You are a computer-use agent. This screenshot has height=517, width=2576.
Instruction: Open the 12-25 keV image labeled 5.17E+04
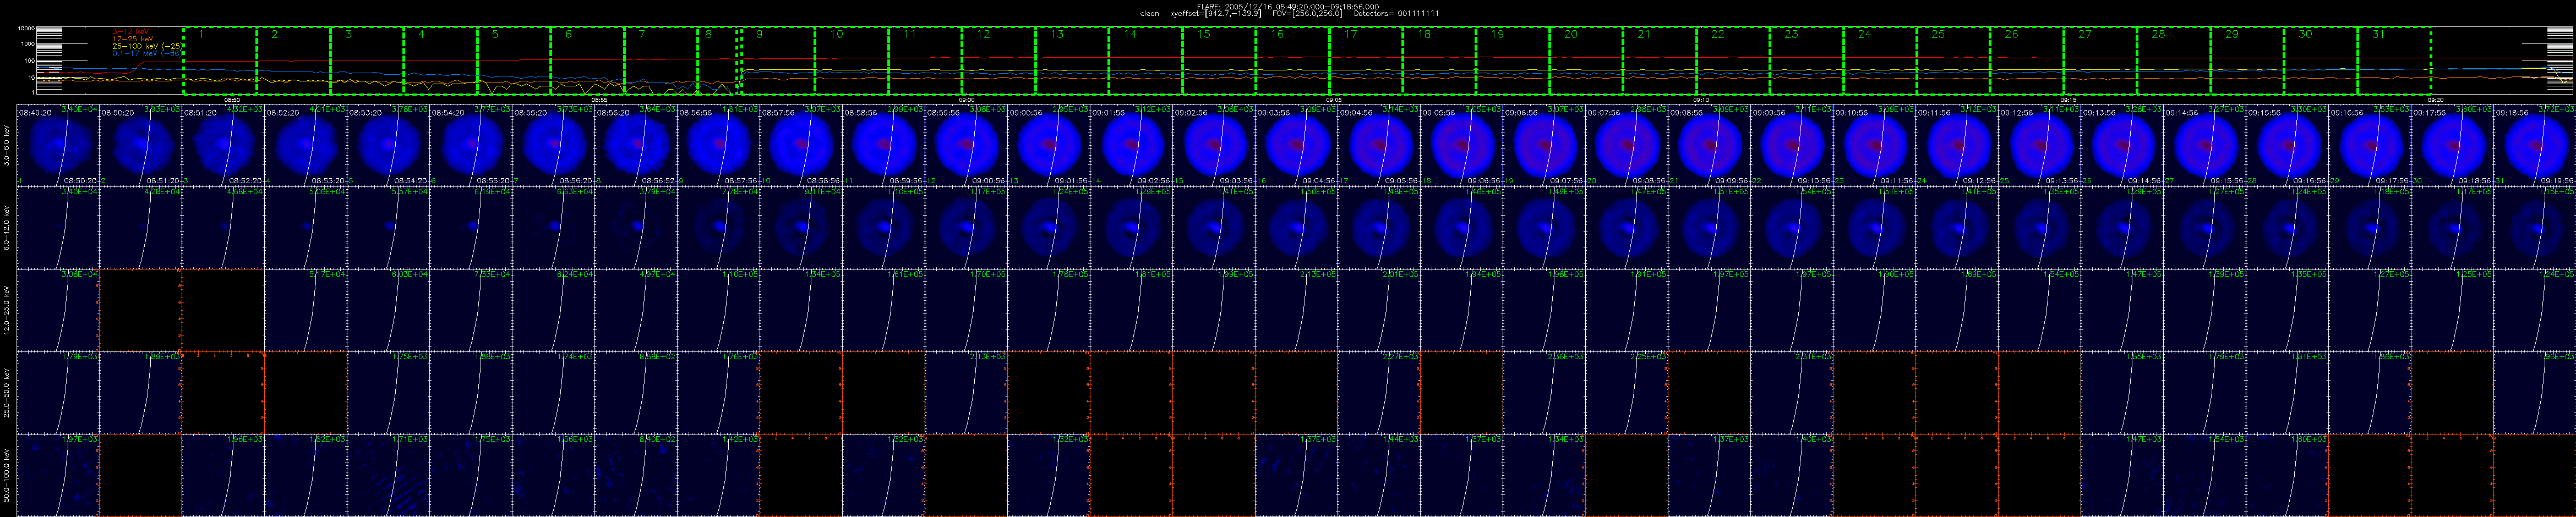[x=306, y=310]
